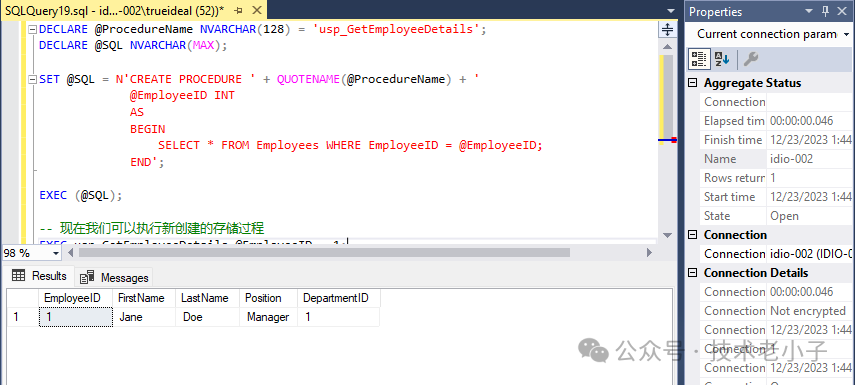Click the Property Pages wrench icon
Viewport: 855px width, 385px height.
point(751,59)
